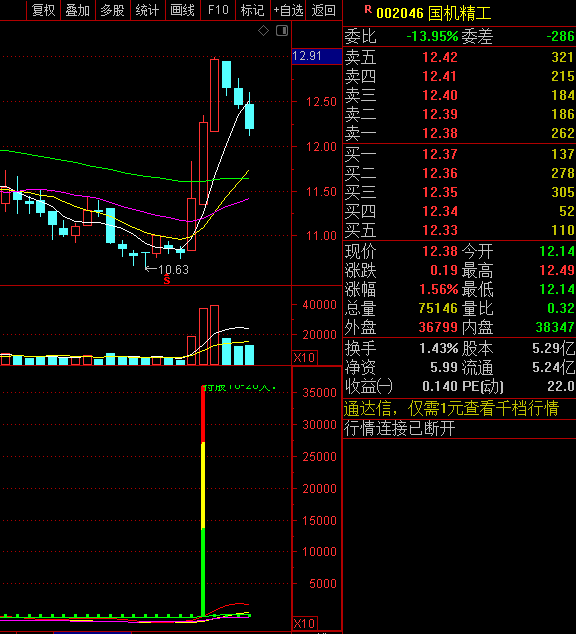Click the 卖一 volume 262
The height and width of the screenshot is (634, 576).
(x=563, y=133)
